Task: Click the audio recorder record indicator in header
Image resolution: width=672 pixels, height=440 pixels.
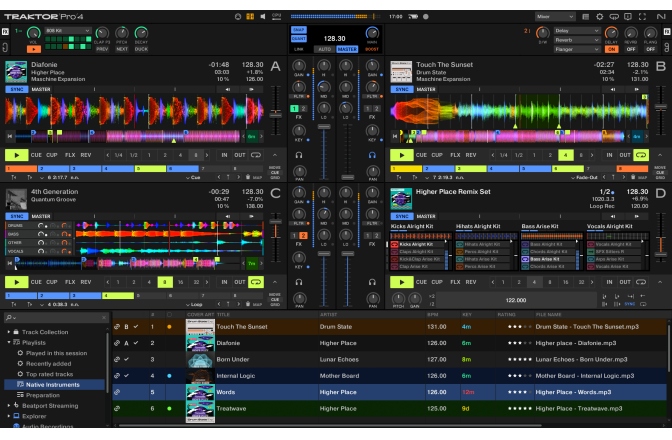Action: tap(426, 17)
